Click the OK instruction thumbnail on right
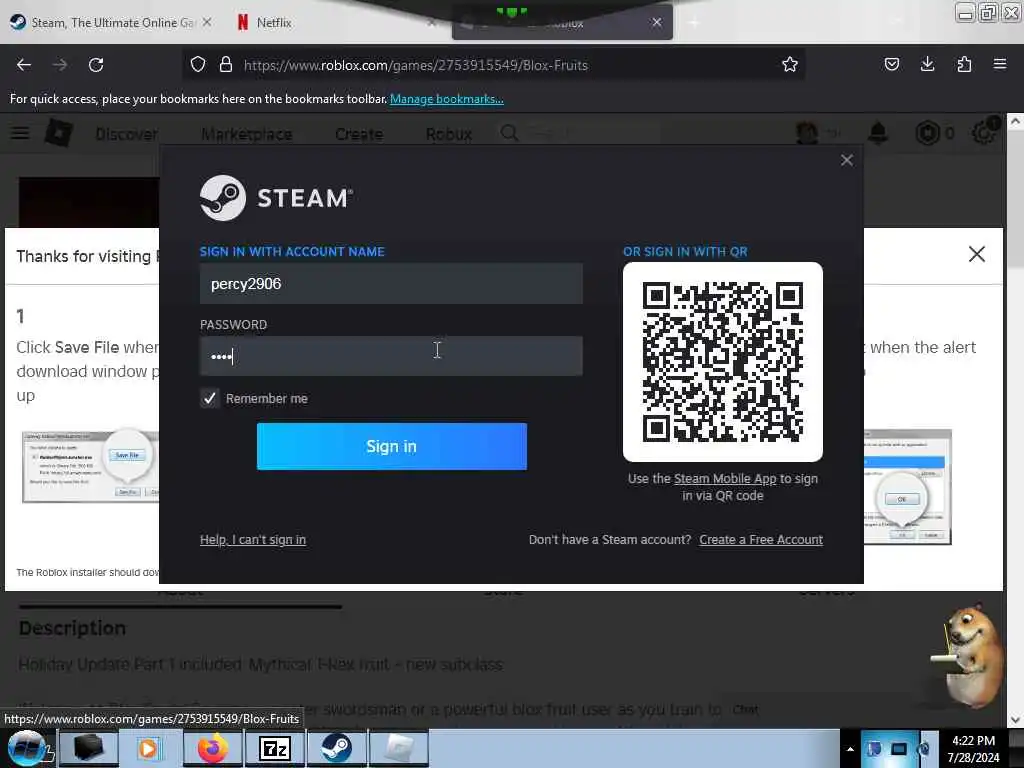1024x768 pixels. click(x=908, y=487)
